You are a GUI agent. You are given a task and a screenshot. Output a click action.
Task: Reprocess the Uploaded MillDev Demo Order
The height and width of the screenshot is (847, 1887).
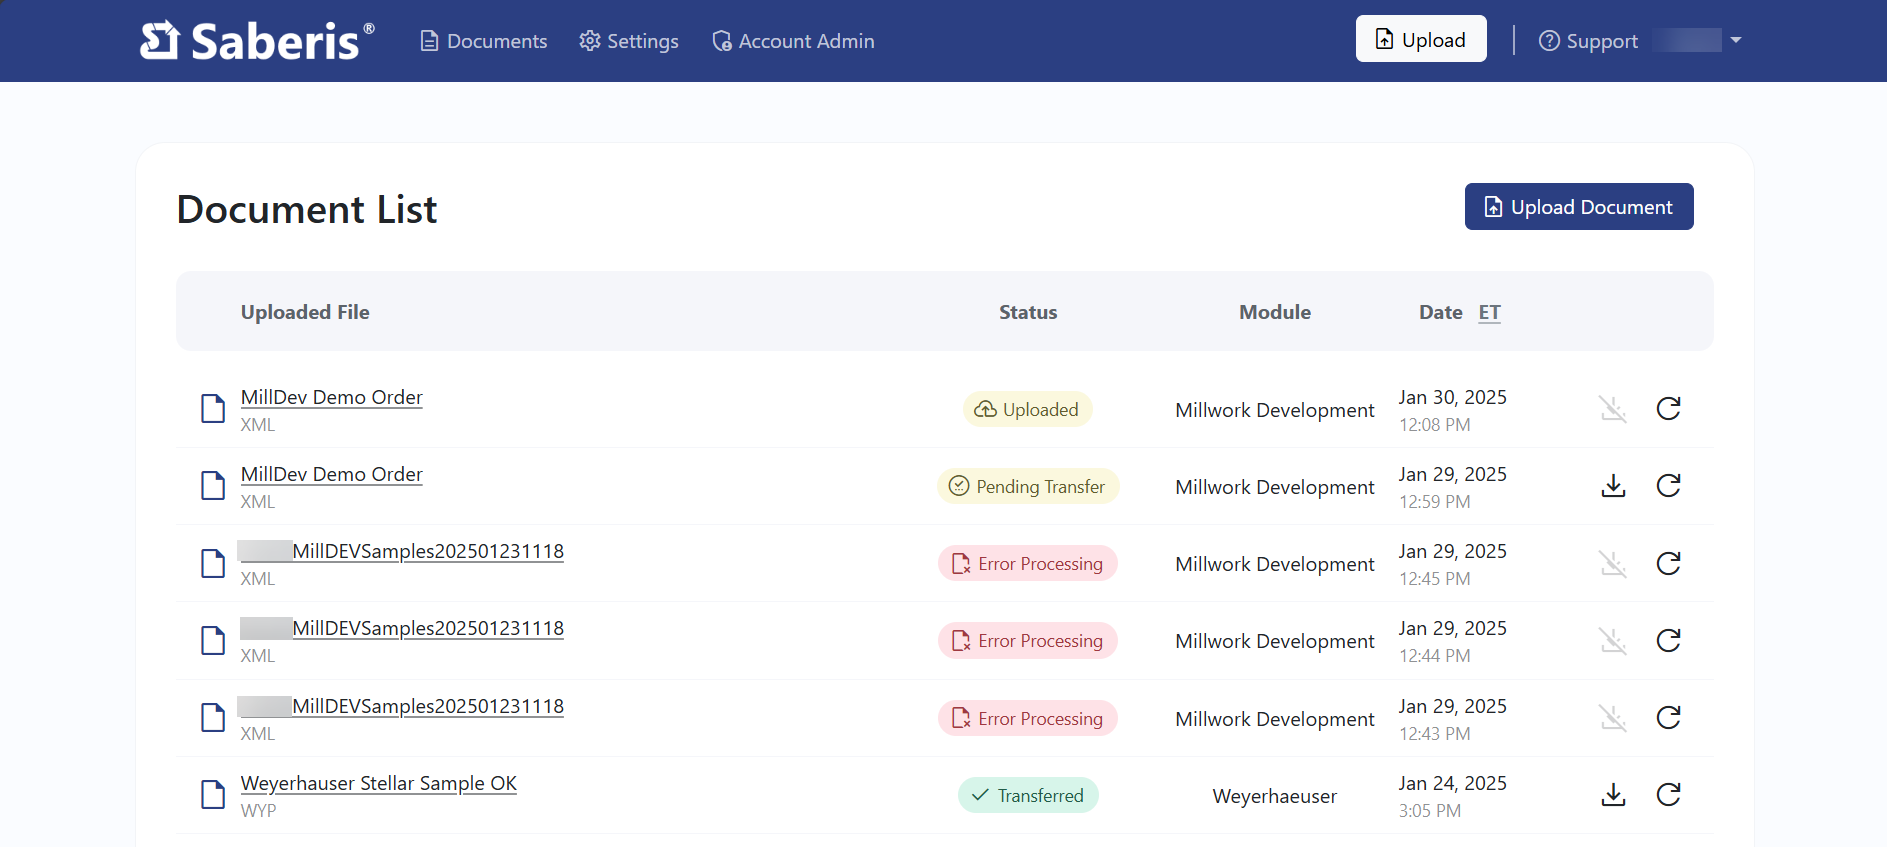tap(1668, 409)
